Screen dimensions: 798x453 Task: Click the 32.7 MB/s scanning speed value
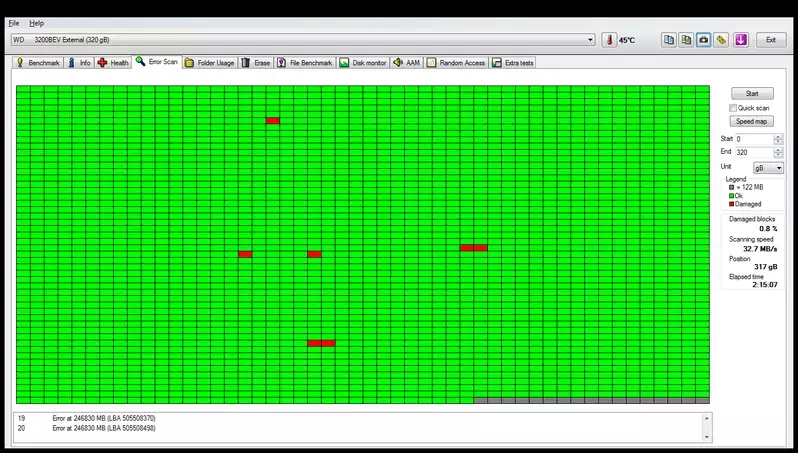tap(760, 249)
